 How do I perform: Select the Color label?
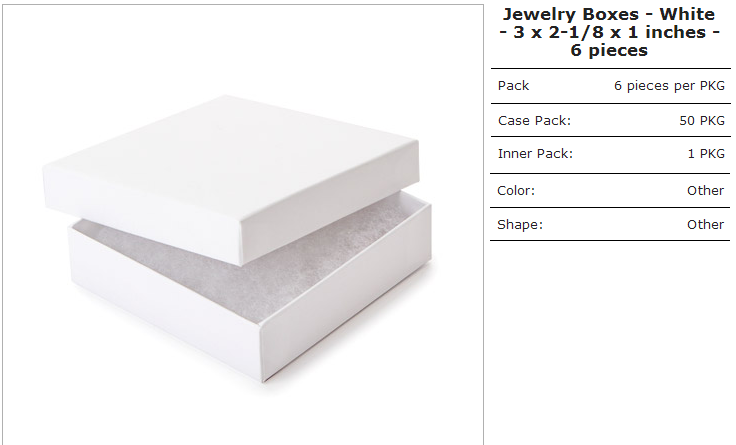pos(516,191)
